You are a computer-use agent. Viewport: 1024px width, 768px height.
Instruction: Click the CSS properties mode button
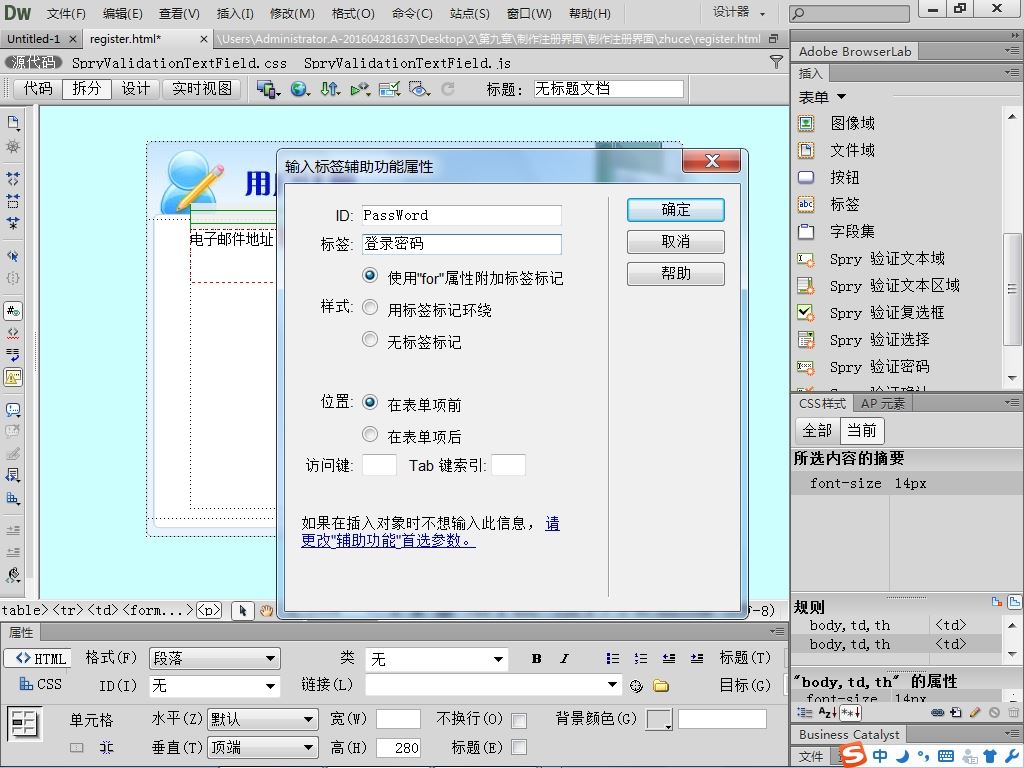point(40,684)
